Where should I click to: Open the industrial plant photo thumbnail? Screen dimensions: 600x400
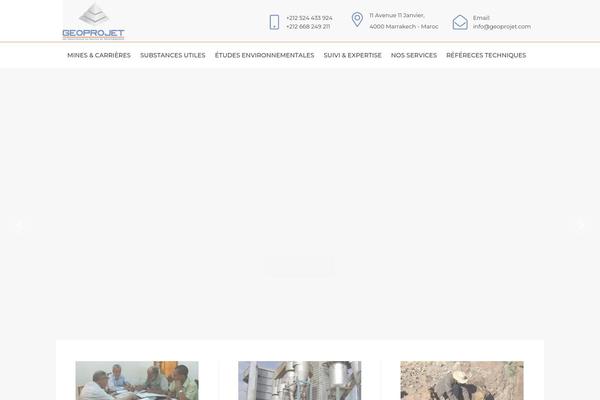pos(300,380)
